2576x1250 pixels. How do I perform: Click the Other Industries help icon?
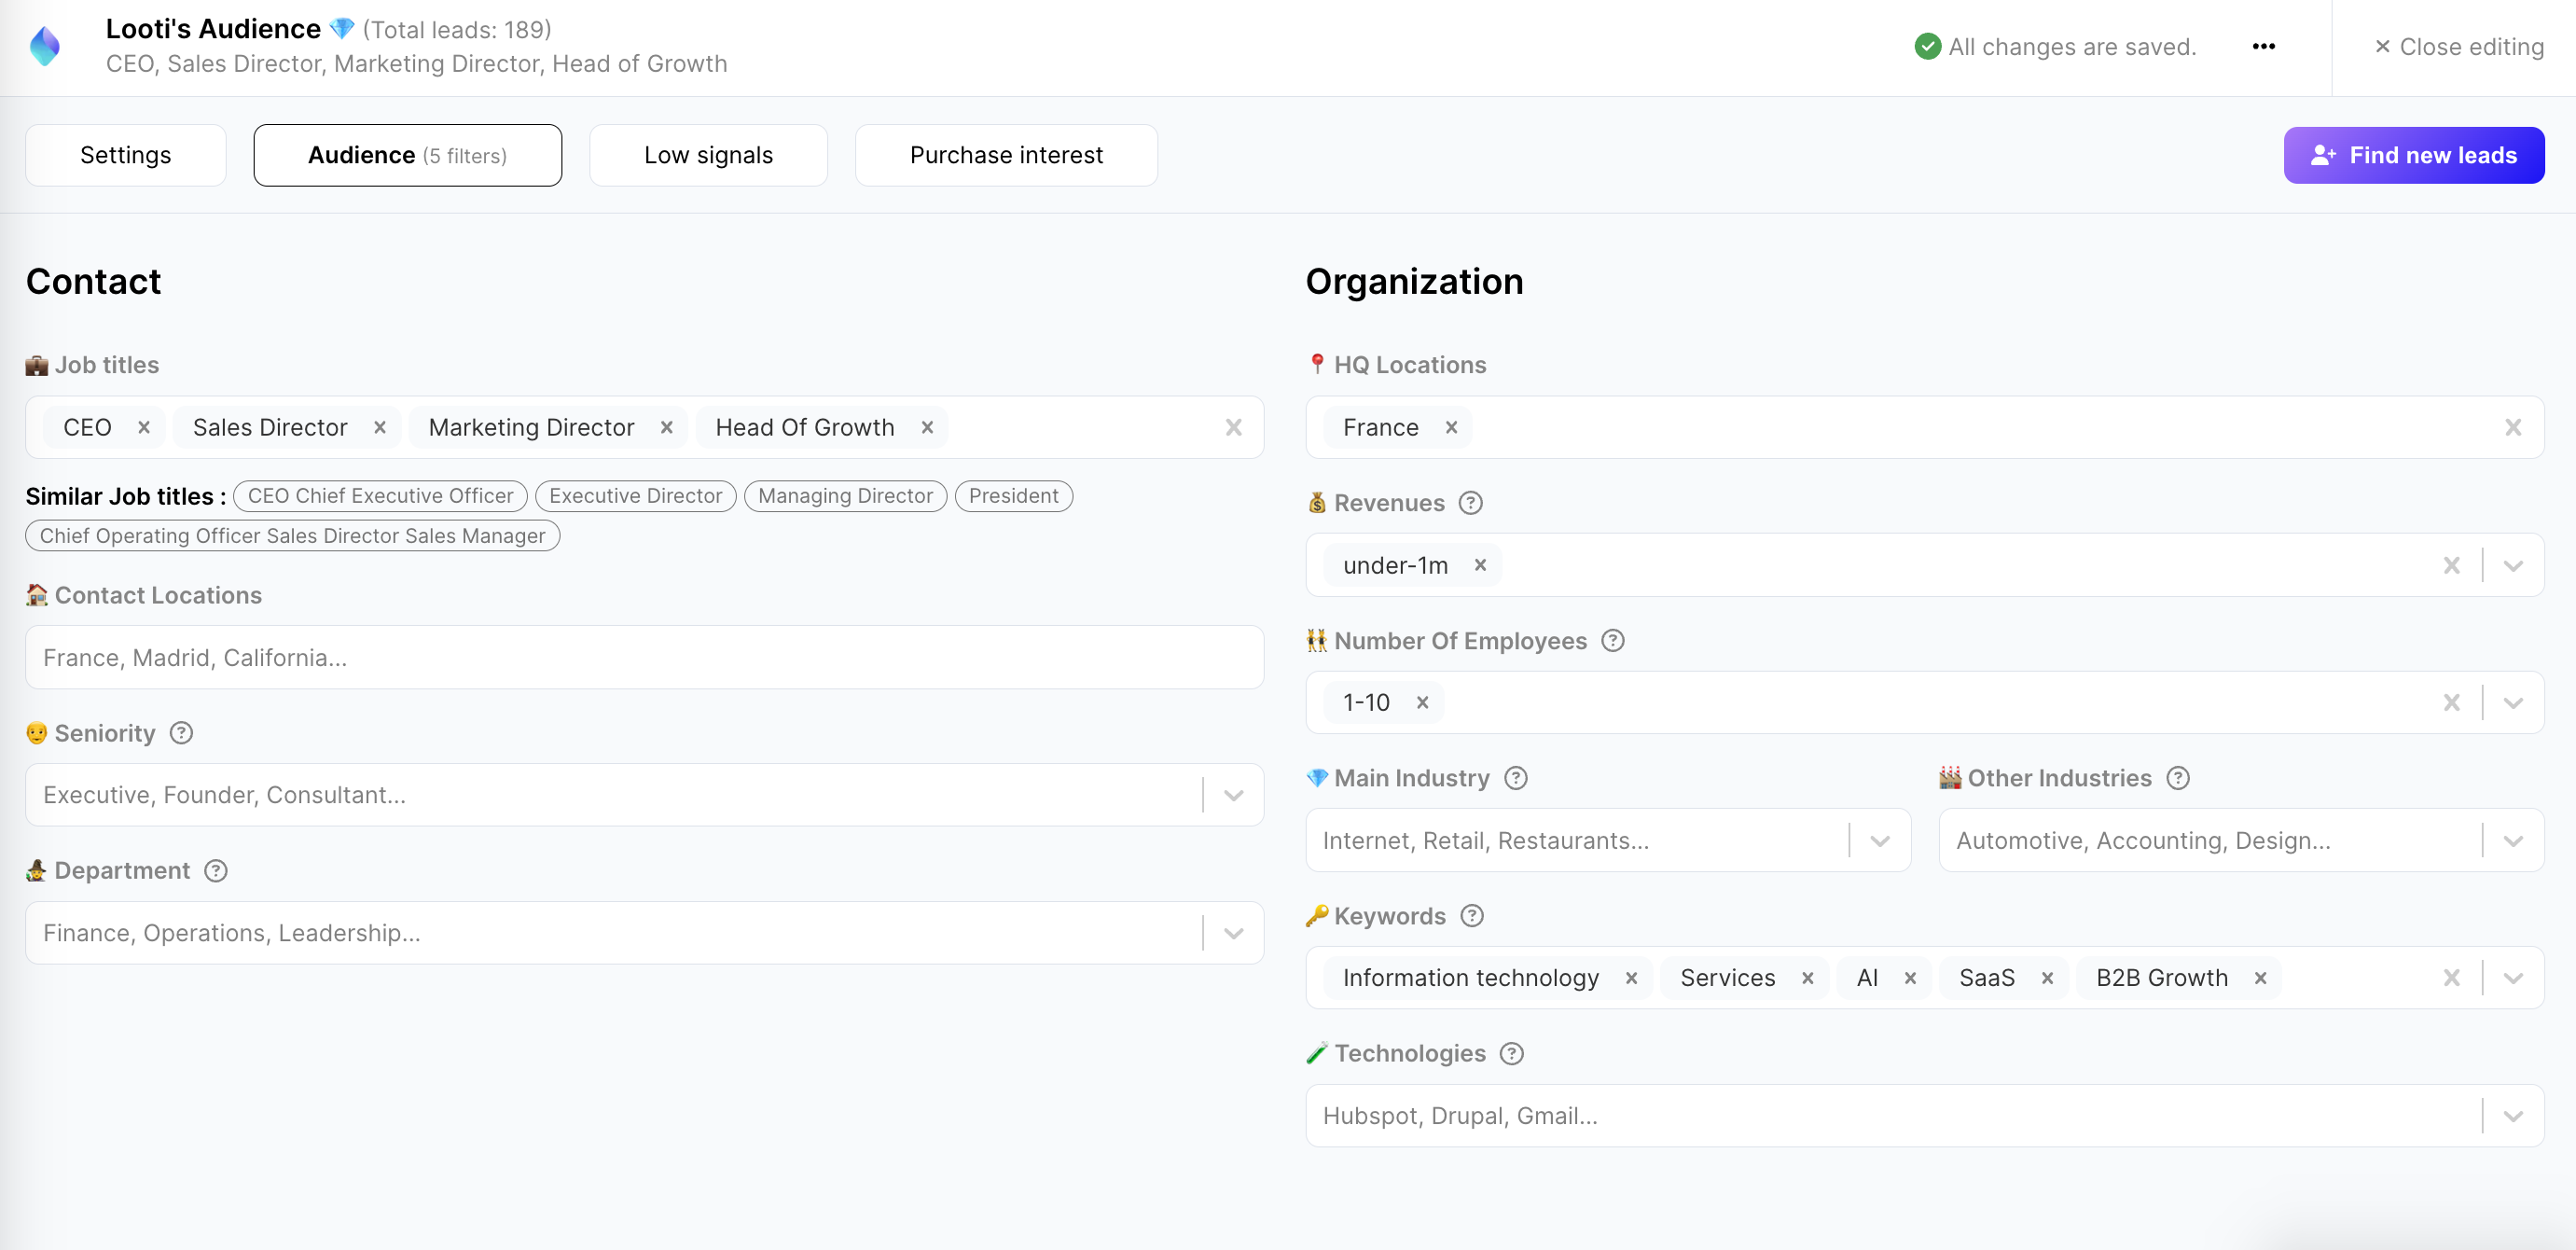[2180, 778]
